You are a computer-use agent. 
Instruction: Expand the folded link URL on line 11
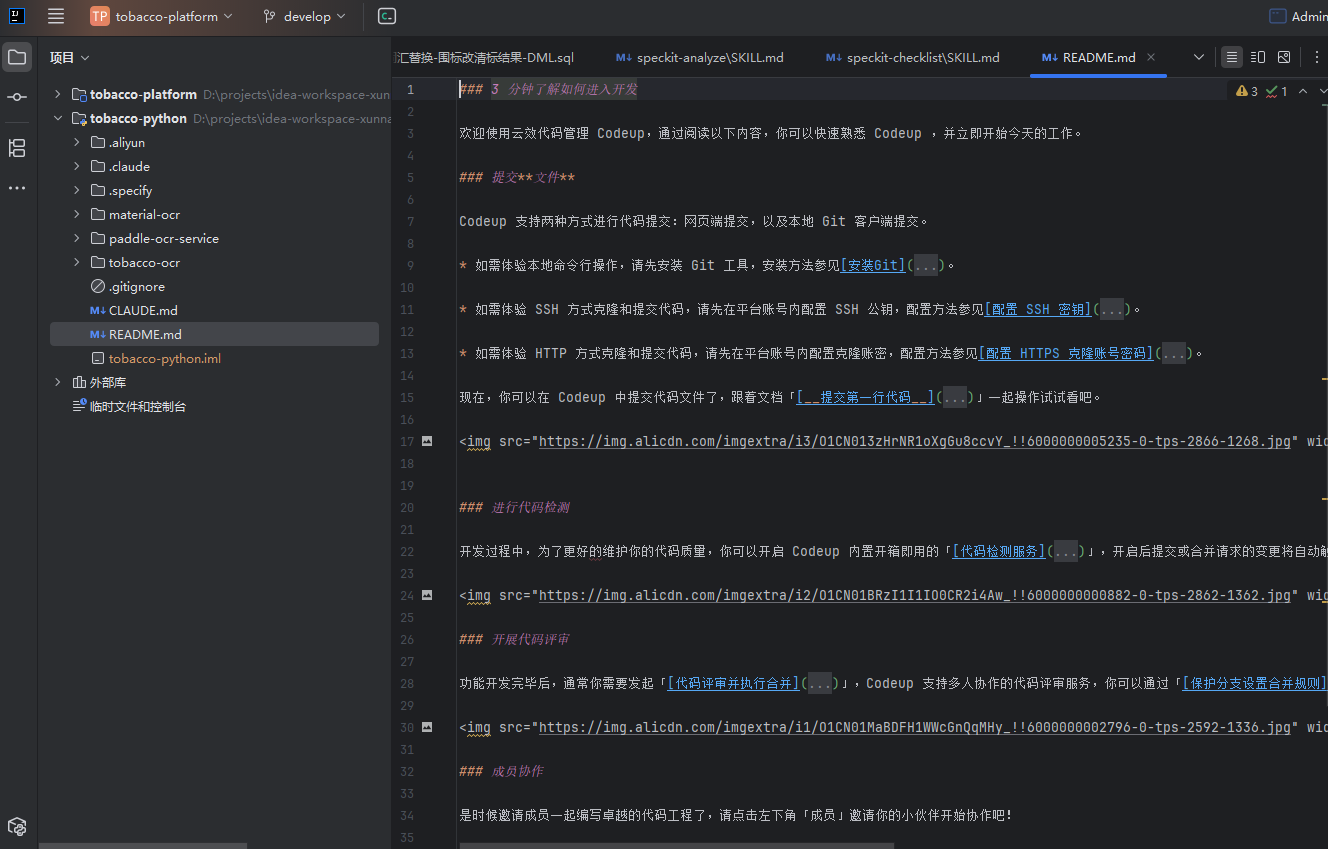(x=1111, y=309)
